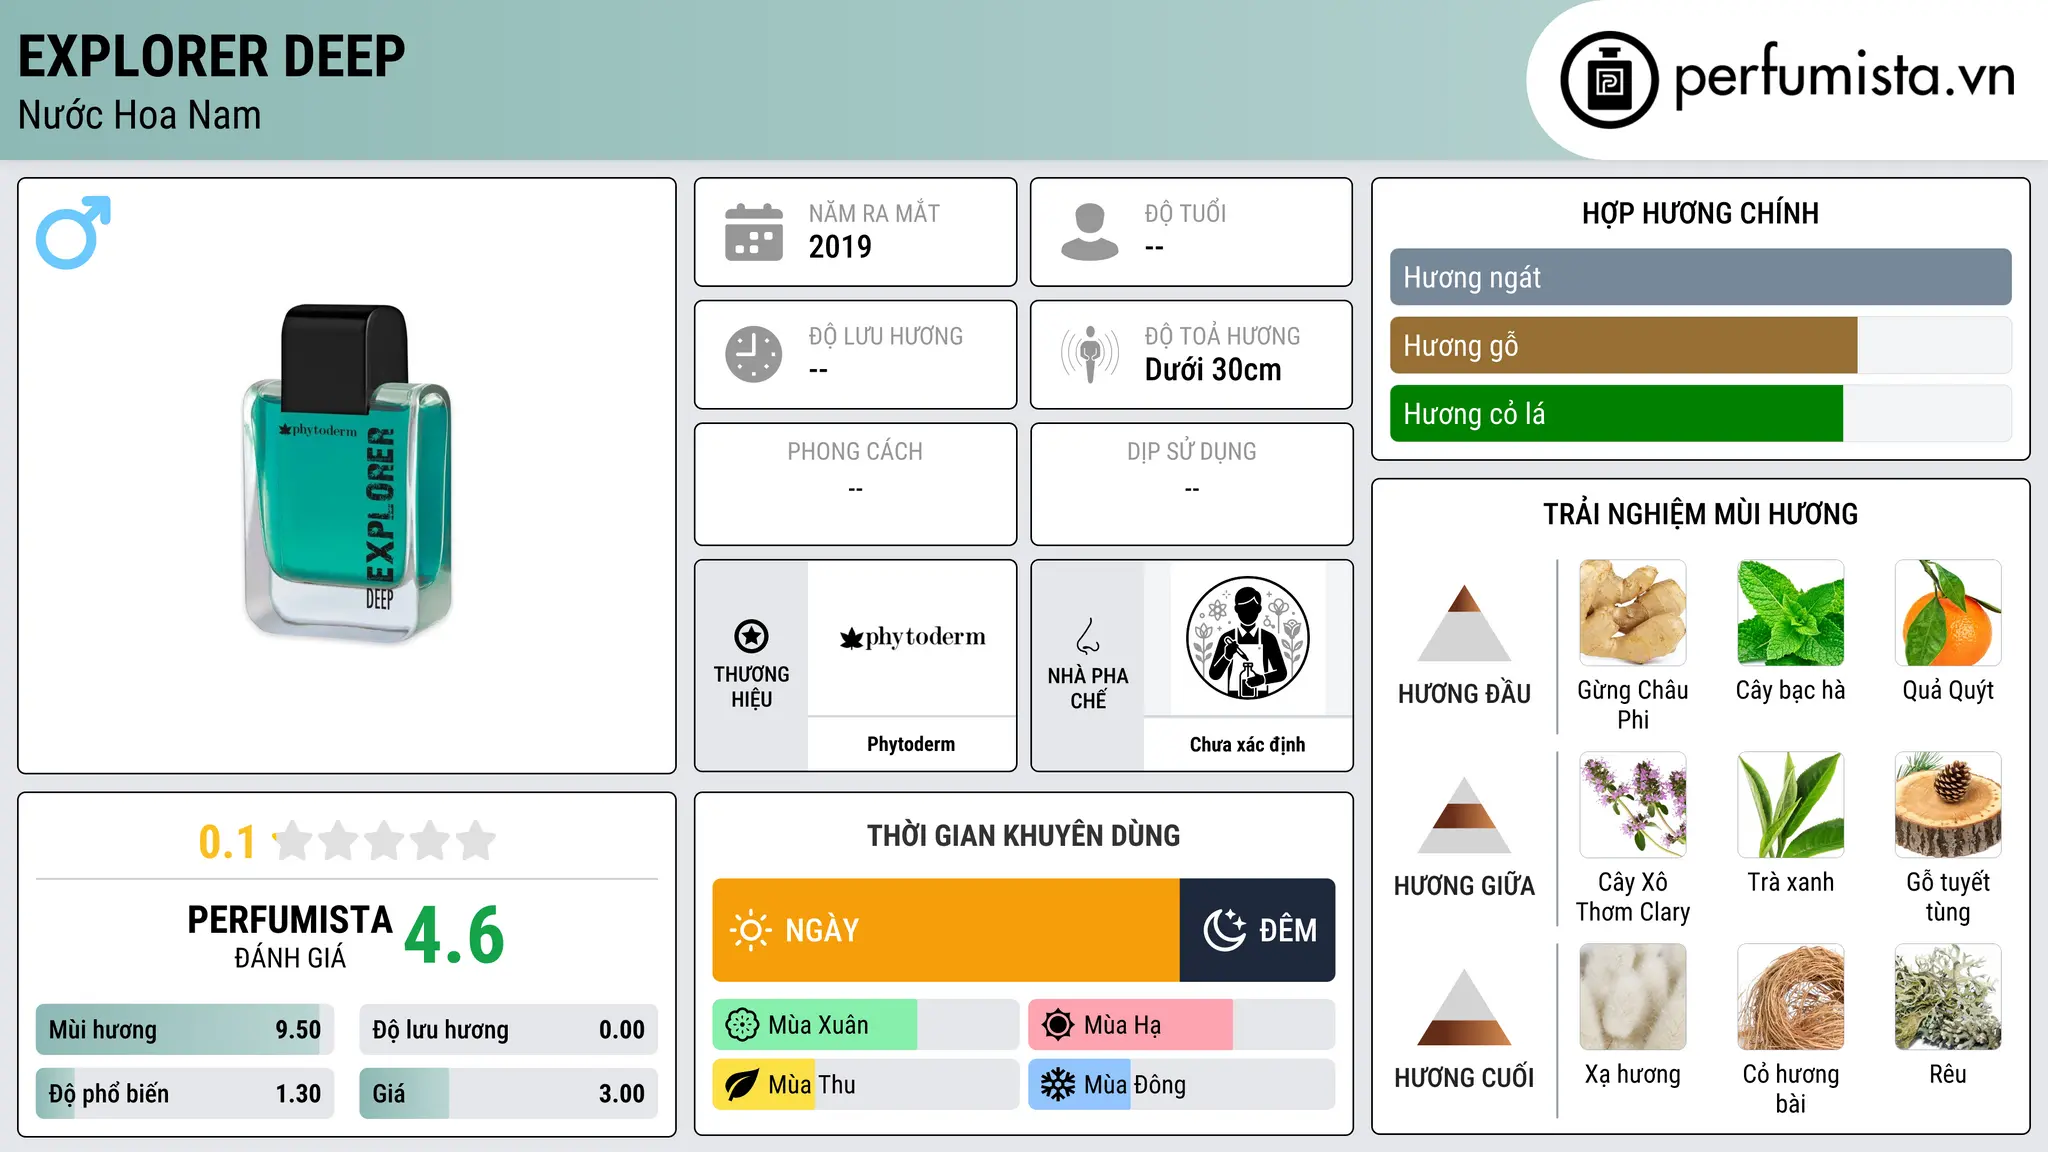Click the DỊP SỬ DỤNG card
The height and width of the screenshot is (1152, 2048).
[x=1191, y=484]
